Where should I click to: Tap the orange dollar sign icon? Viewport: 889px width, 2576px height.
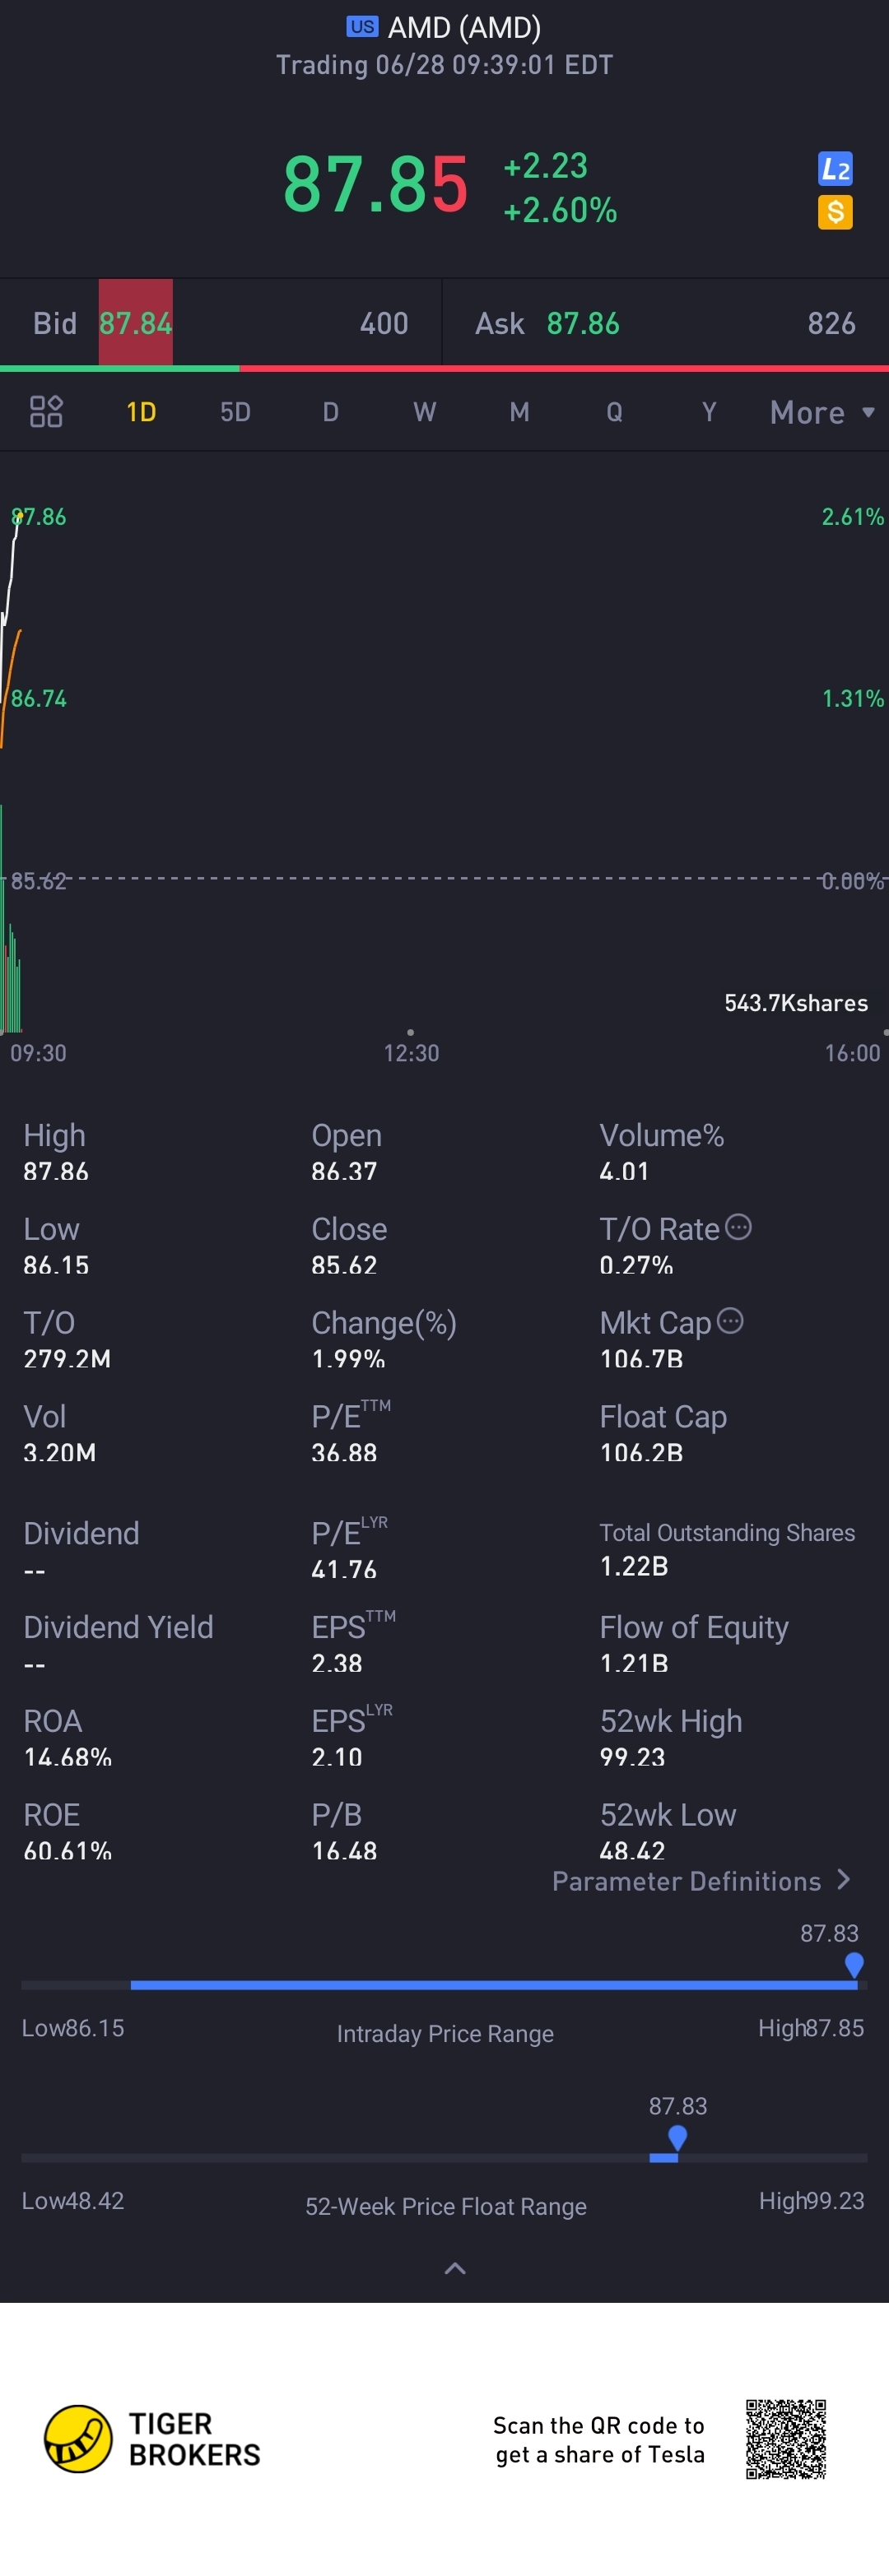[835, 212]
